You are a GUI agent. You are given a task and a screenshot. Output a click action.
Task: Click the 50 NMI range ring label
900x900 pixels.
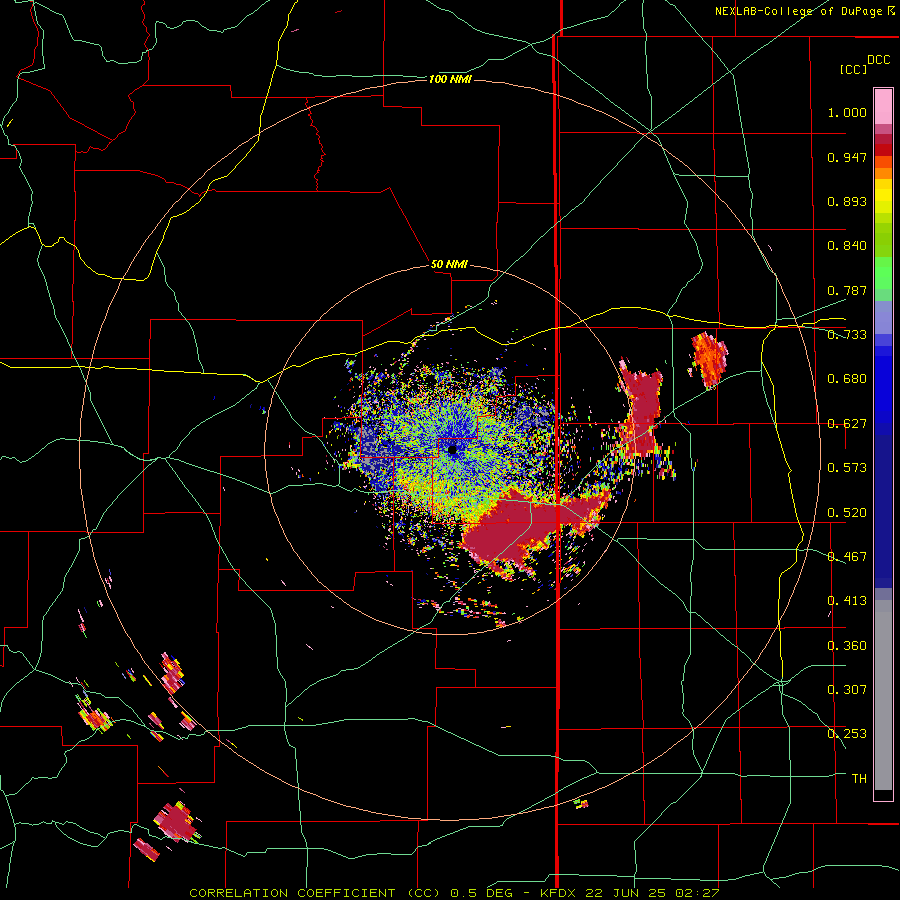pyautogui.click(x=449, y=265)
